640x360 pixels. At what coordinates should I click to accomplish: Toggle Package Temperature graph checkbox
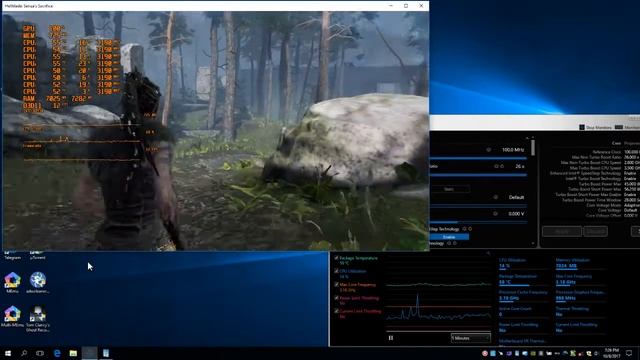(336, 258)
